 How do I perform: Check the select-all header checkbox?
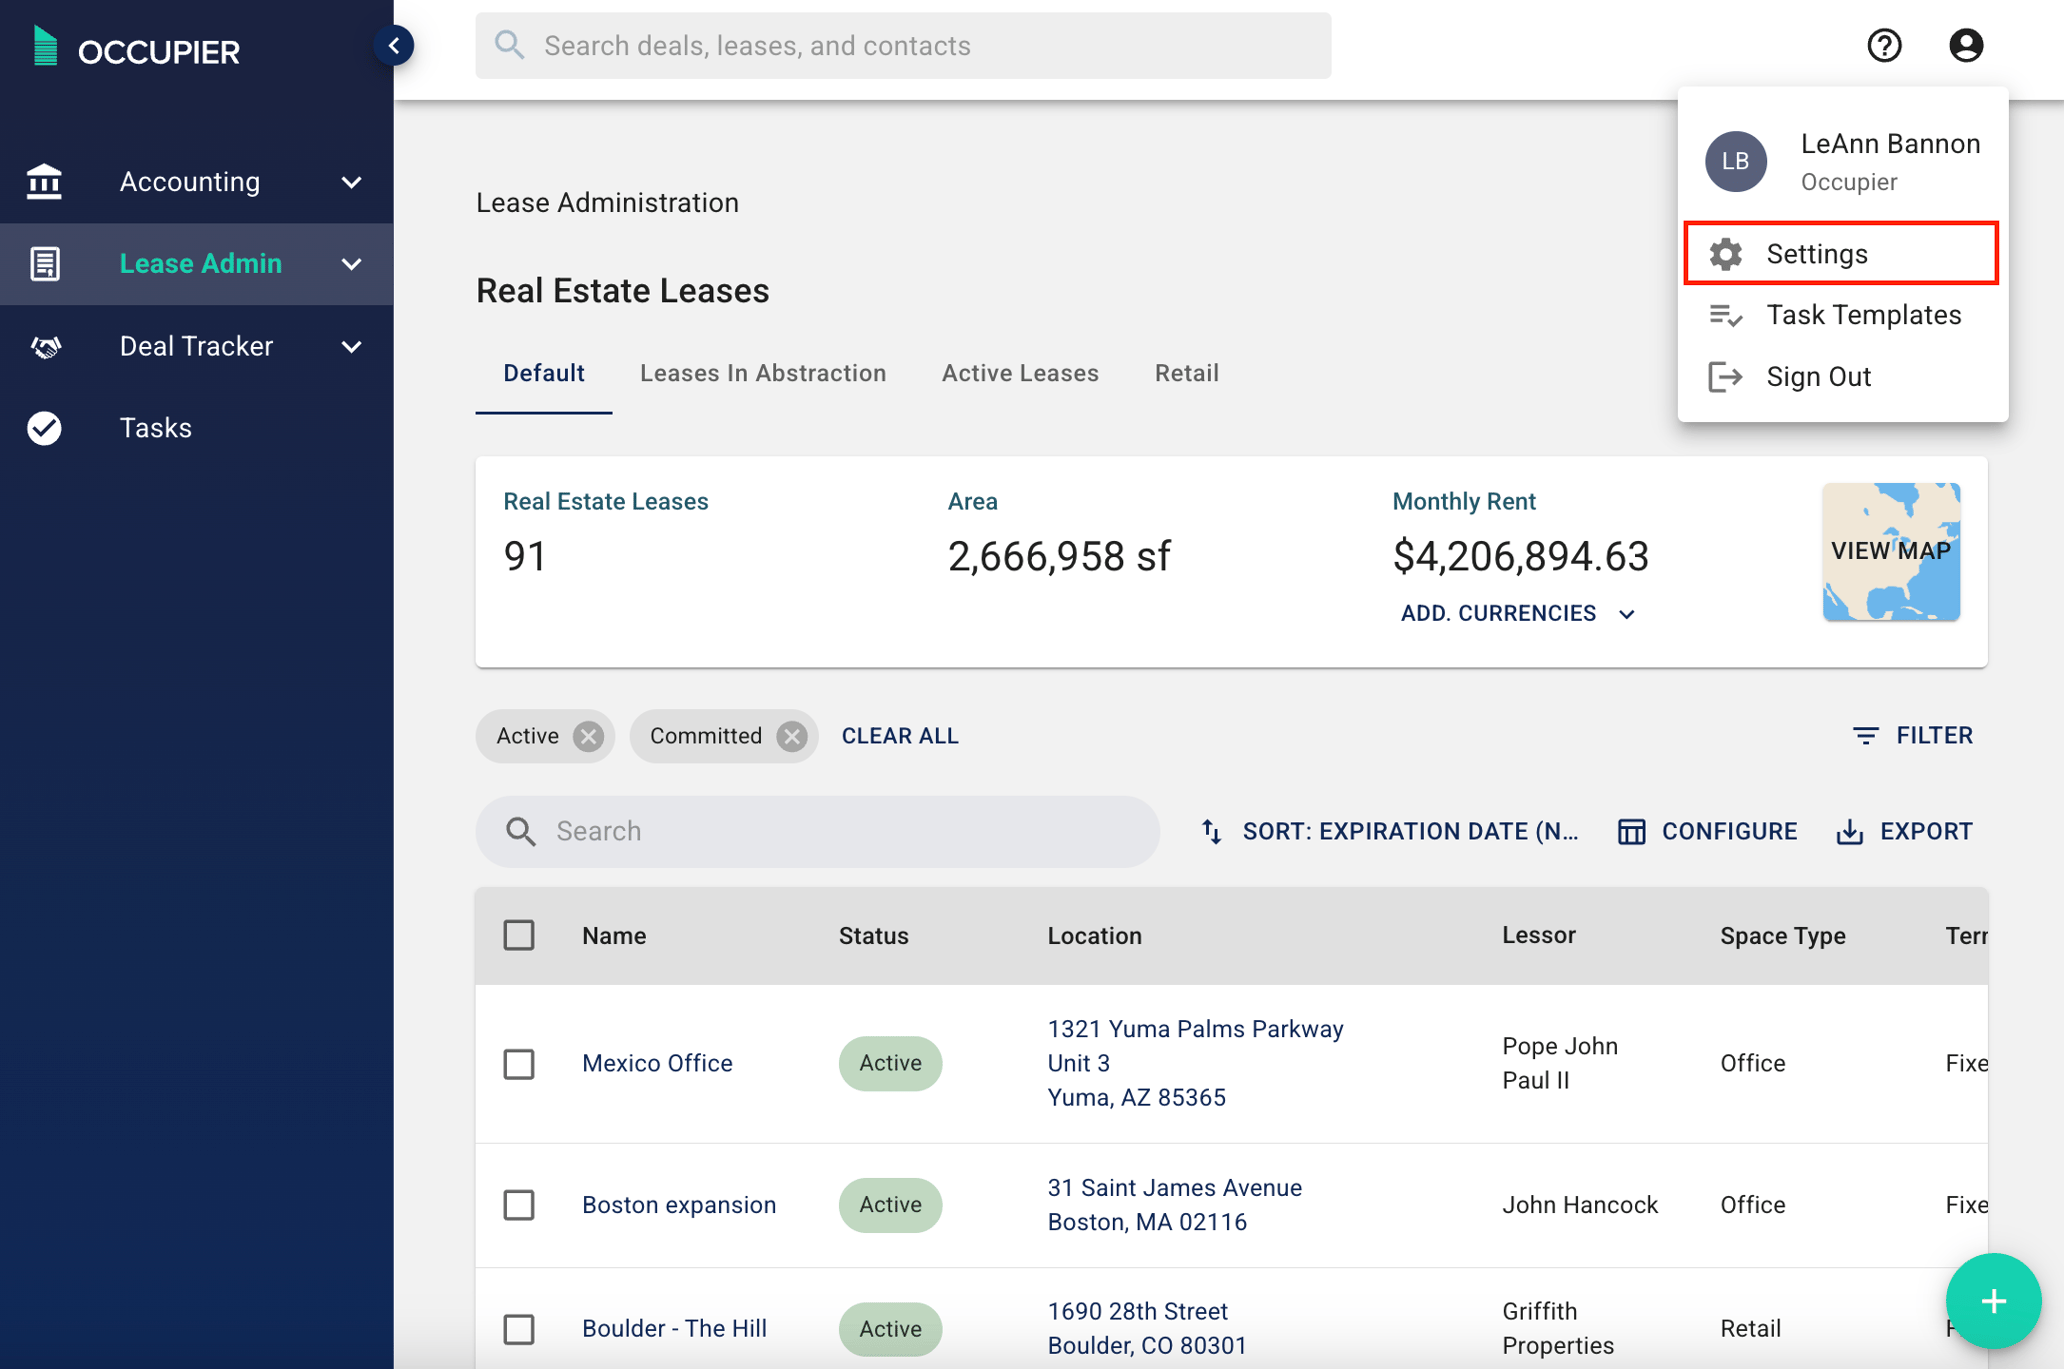coord(519,935)
